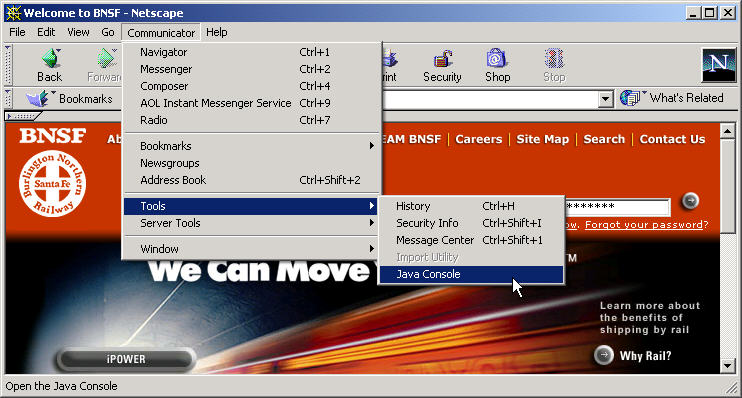Click the page scrollbar down arrow
This screenshot has width=742, height=398.
tap(727, 365)
